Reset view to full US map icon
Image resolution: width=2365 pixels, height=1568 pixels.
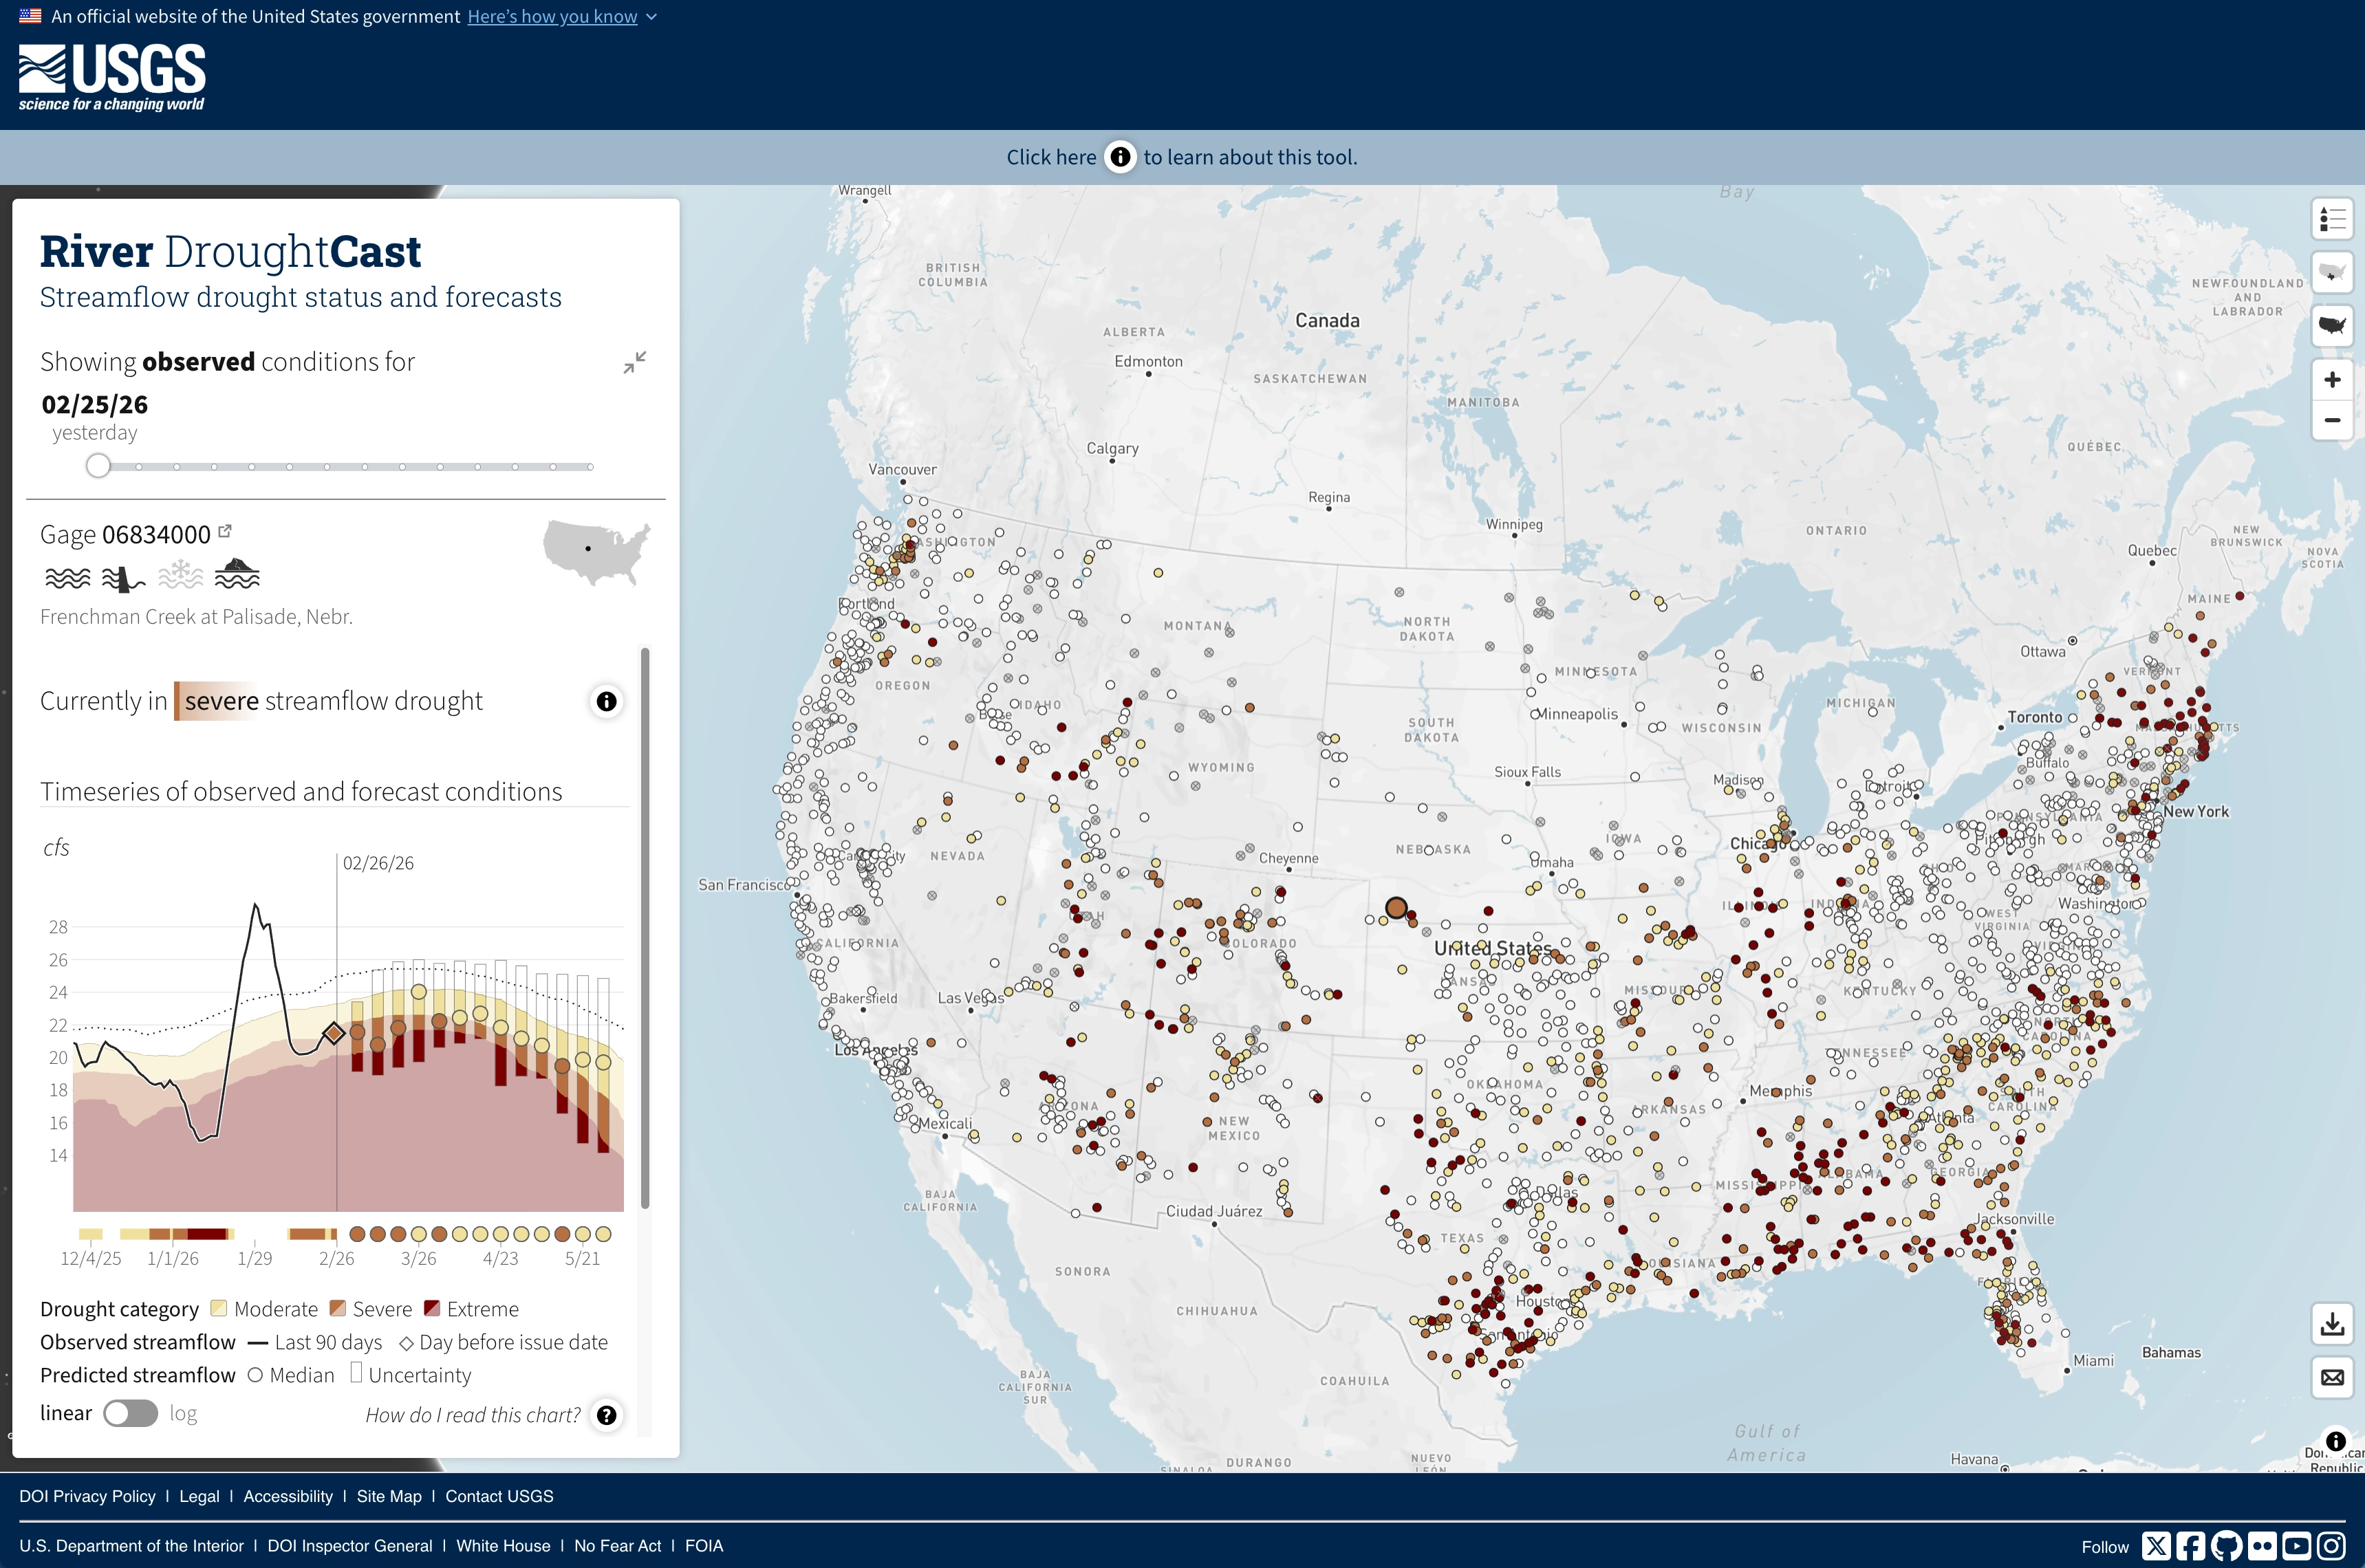[2332, 325]
